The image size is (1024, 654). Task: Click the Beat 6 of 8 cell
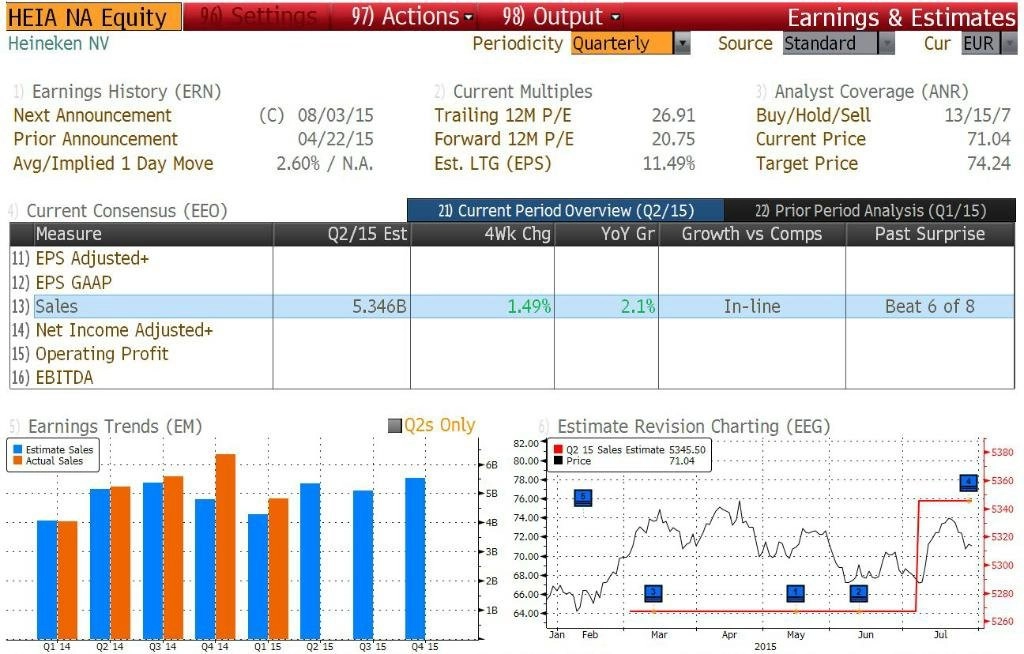coord(930,306)
